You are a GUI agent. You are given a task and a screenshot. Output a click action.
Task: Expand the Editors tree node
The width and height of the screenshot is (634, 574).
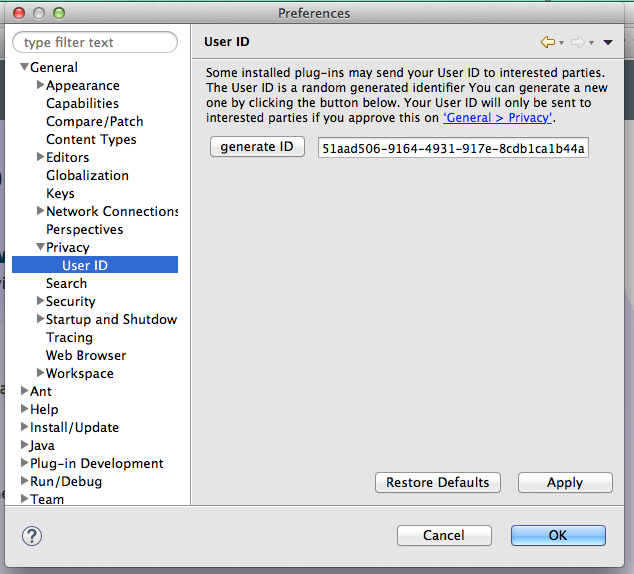(40, 156)
